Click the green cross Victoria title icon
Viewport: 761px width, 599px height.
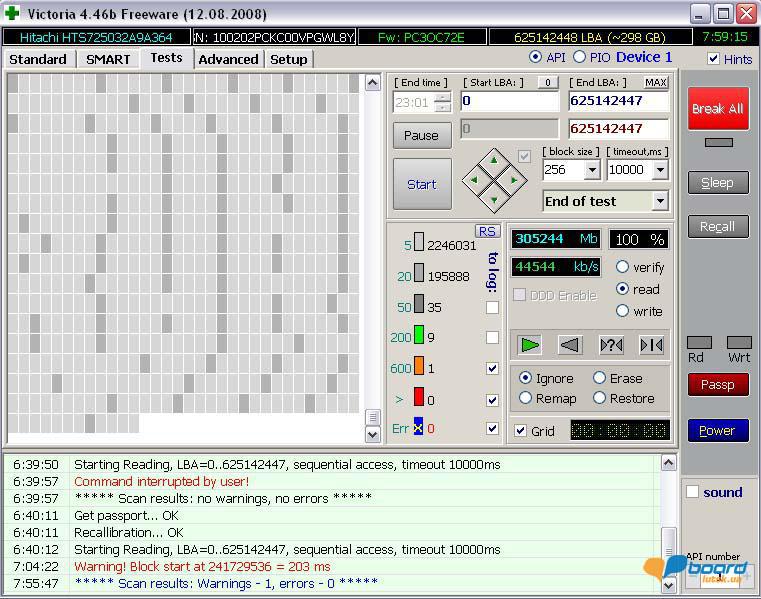pyautogui.click(x=12, y=14)
